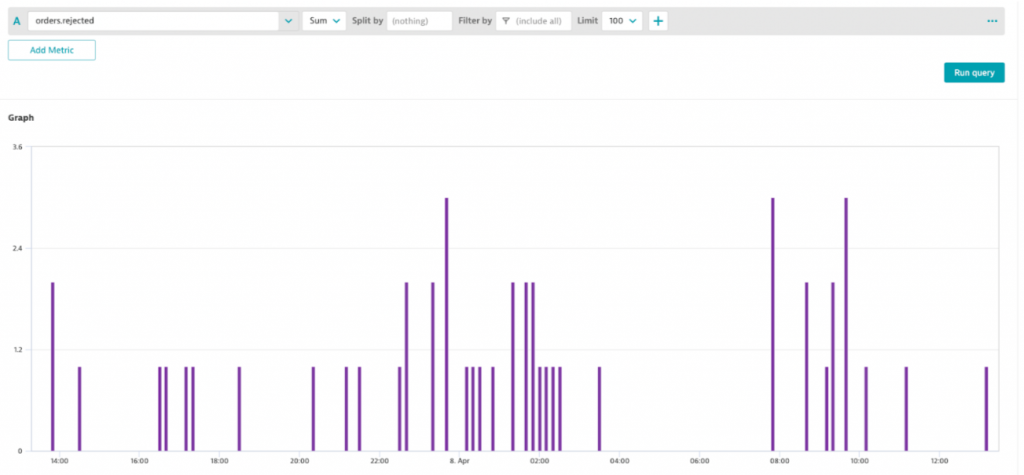Open the three-dot more options menu
Image resolution: width=1024 pixels, height=475 pixels.
click(x=992, y=21)
